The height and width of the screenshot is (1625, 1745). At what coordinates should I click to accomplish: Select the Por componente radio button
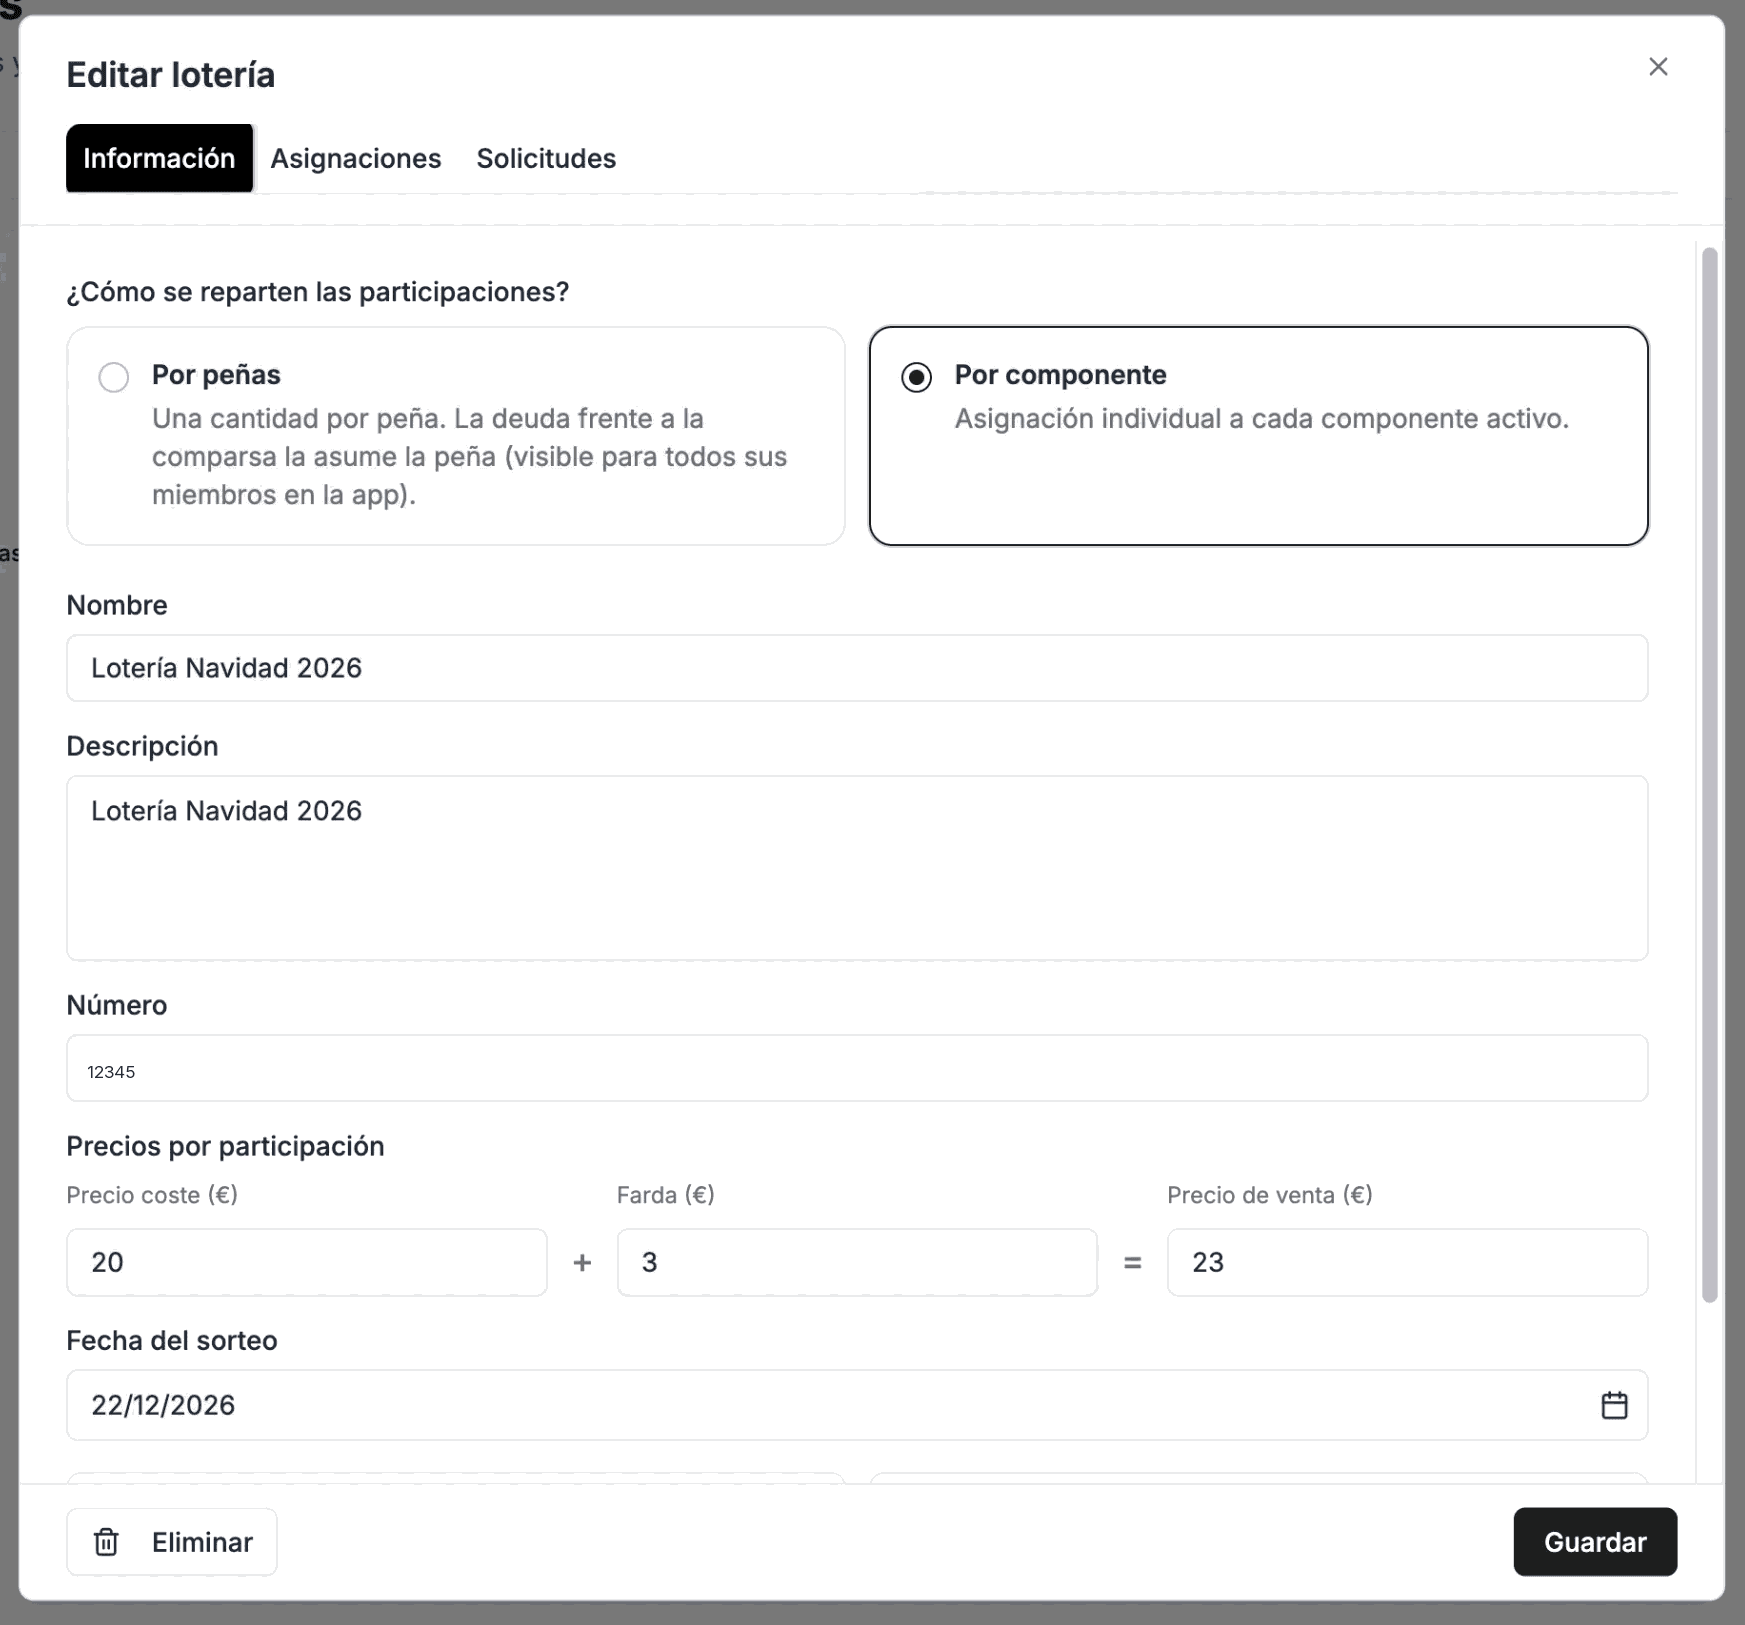click(916, 377)
